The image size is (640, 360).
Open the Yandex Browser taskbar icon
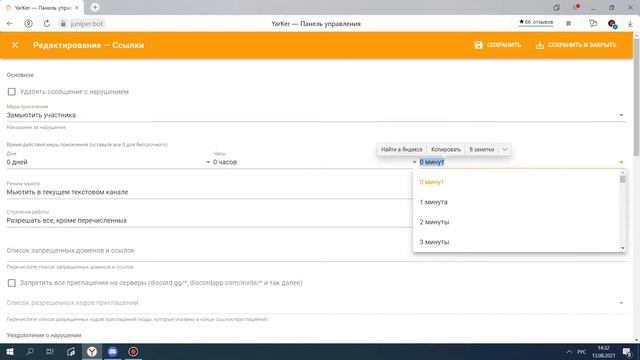92,352
